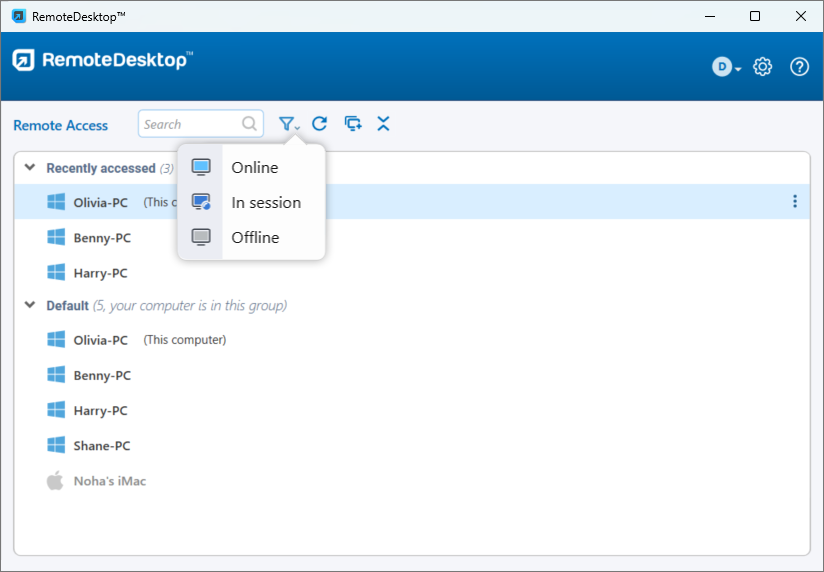Click the add computer icon in toolbar
Viewport: 824px width, 572px height.
352,124
